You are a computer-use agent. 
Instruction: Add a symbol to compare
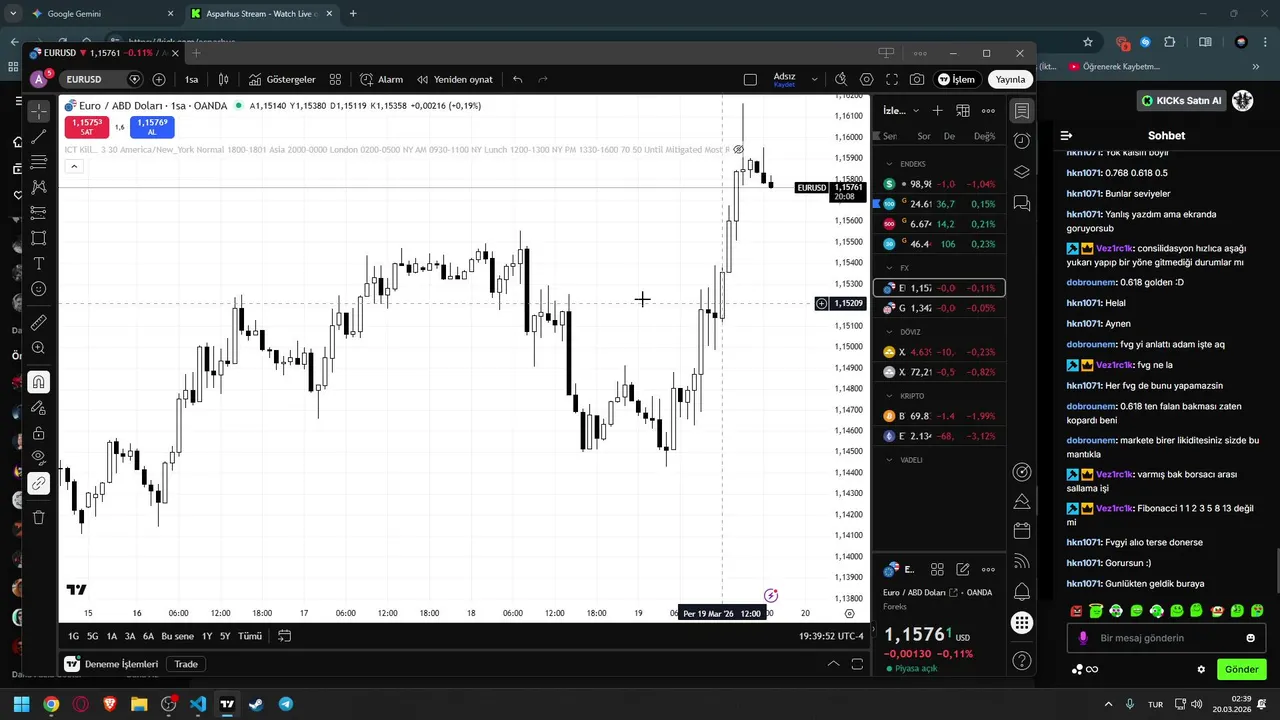pyautogui.click(x=159, y=79)
